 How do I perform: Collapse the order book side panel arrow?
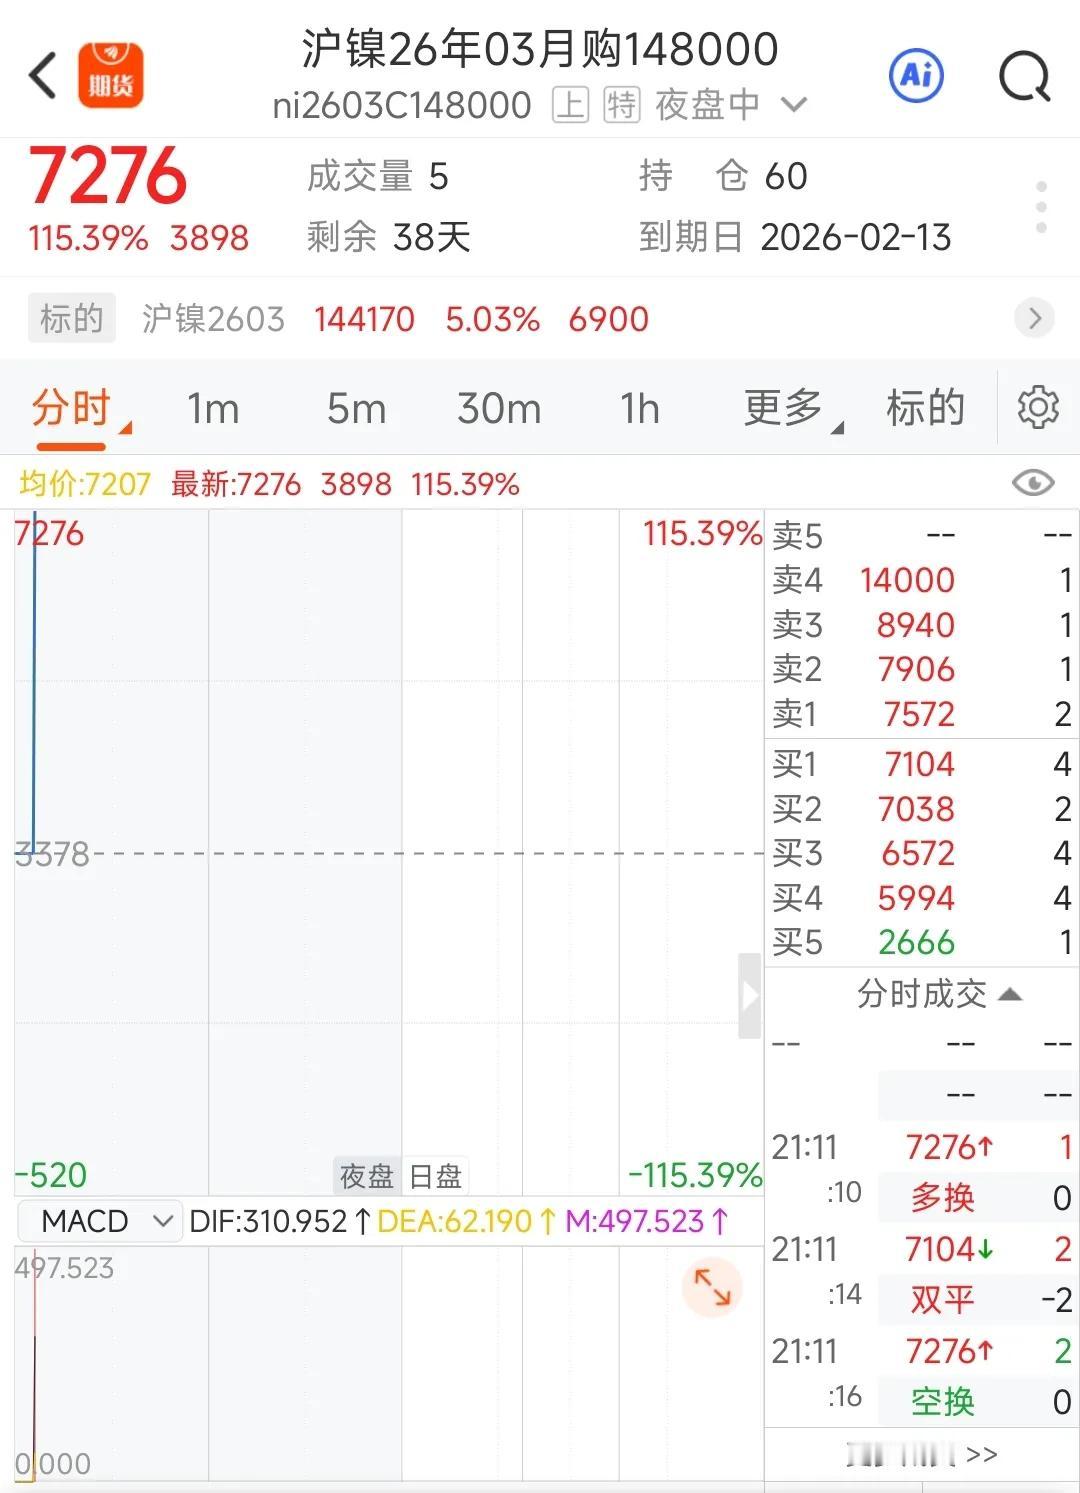(x=749, y=996)
